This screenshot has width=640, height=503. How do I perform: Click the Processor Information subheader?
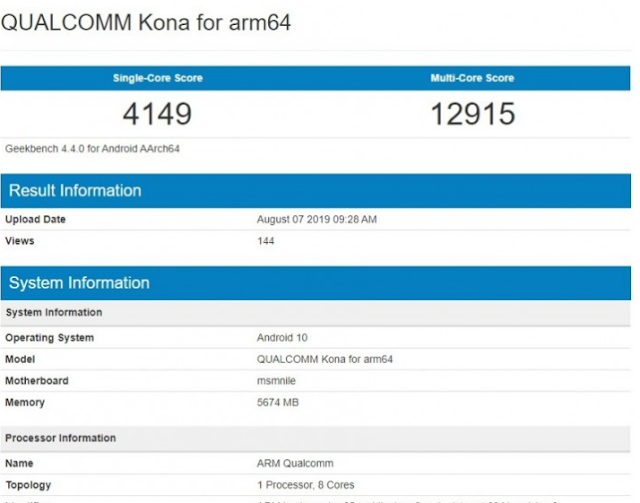[x=316, y=438]
